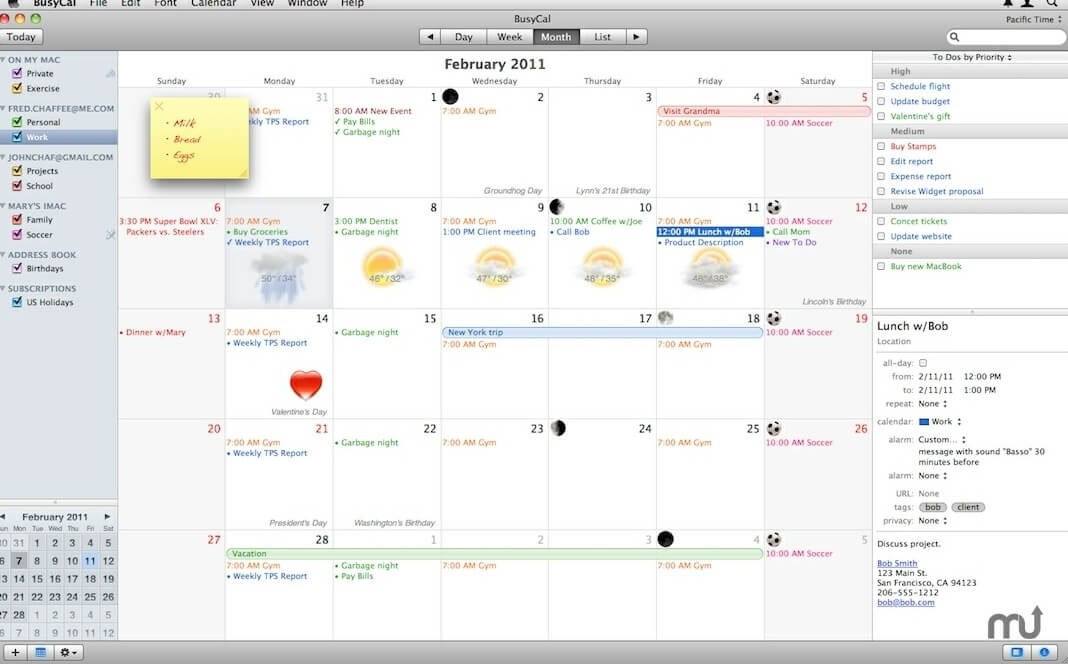The image size is (1068, 664).
Task: Open the Pacific Time zone popup
Action: pos(1033,19)
